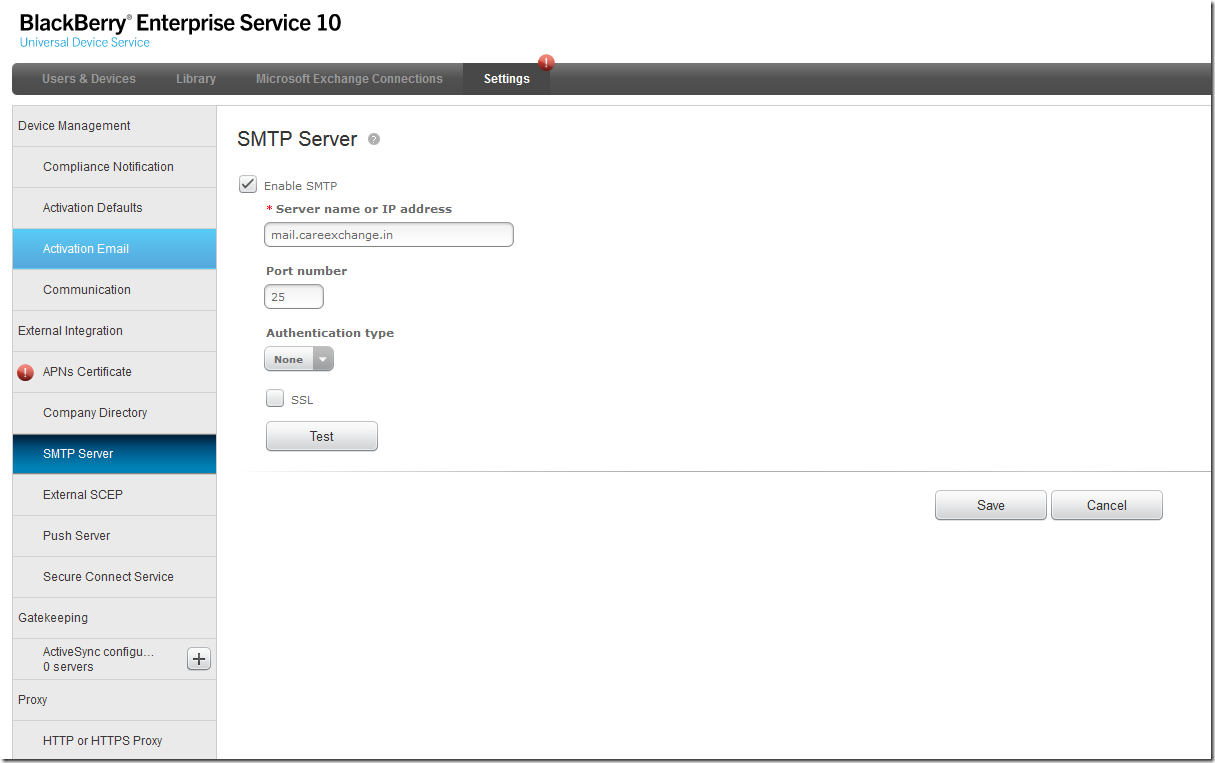1215x763 pixels.
Task: Add an ActiveSync configuration with plus icon
Action: [x=199, y=659]
